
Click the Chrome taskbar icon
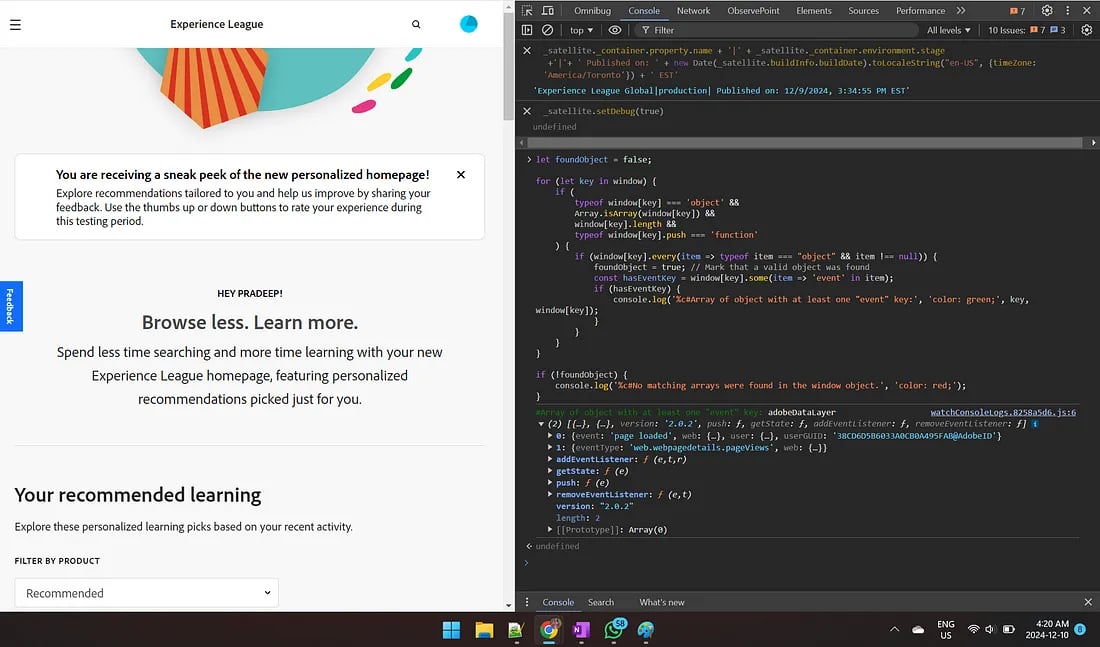549,629
